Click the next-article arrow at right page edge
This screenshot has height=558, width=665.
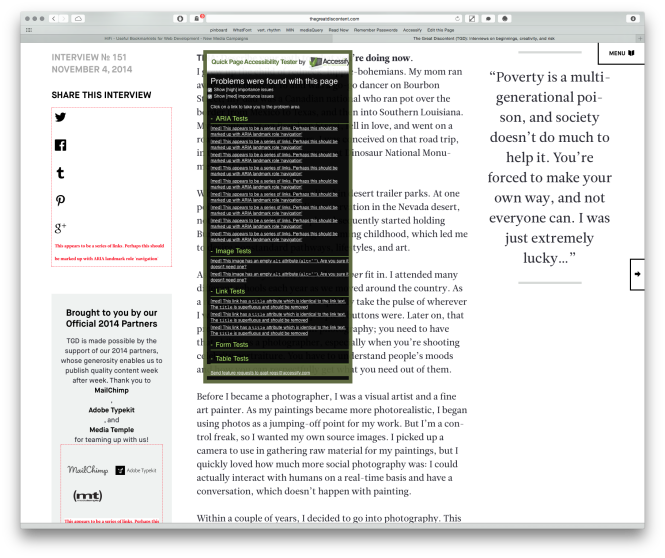point(637,274)
